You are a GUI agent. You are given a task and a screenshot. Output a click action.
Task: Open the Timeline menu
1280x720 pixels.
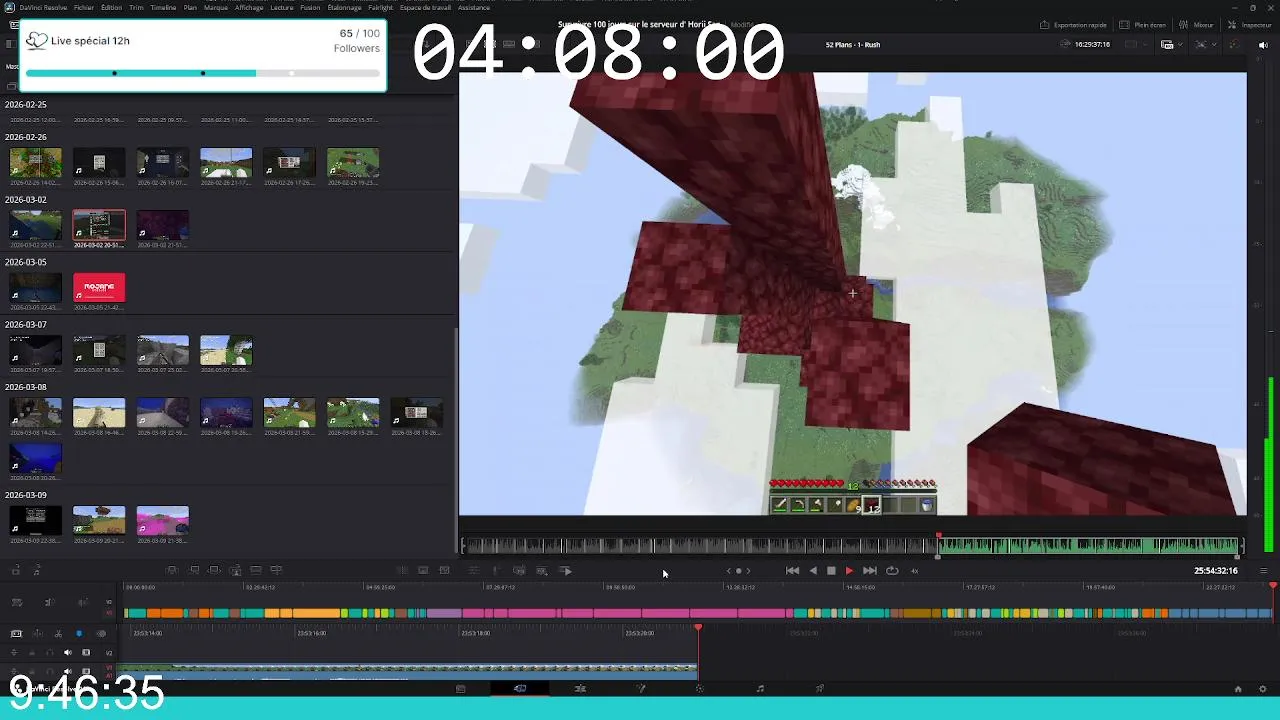point(163,7)
